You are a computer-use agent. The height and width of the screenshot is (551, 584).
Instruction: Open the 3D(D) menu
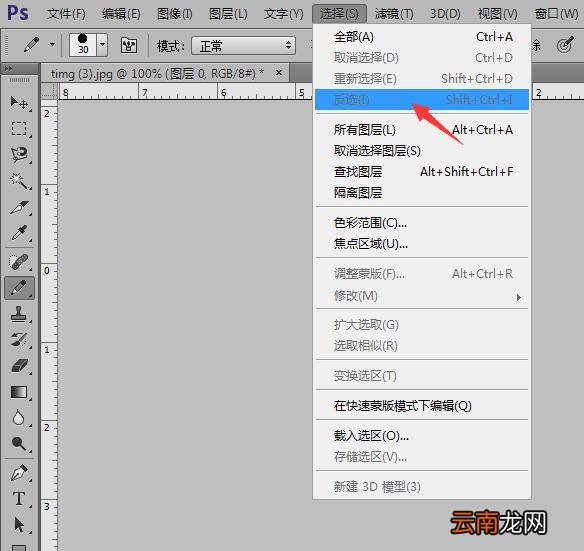[445, 14]
